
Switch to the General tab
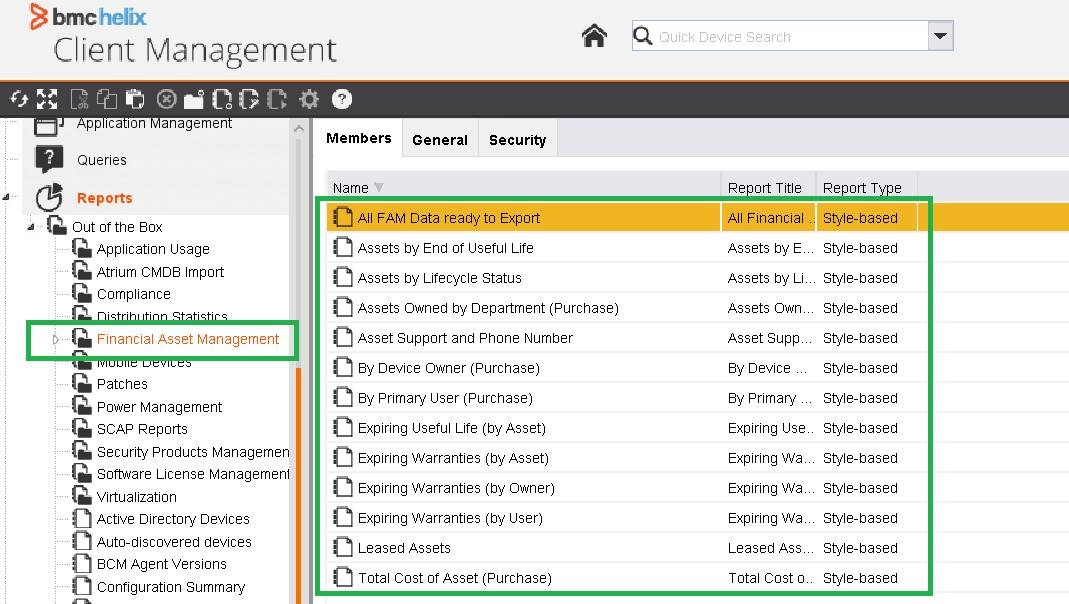[x=440, y=140]
